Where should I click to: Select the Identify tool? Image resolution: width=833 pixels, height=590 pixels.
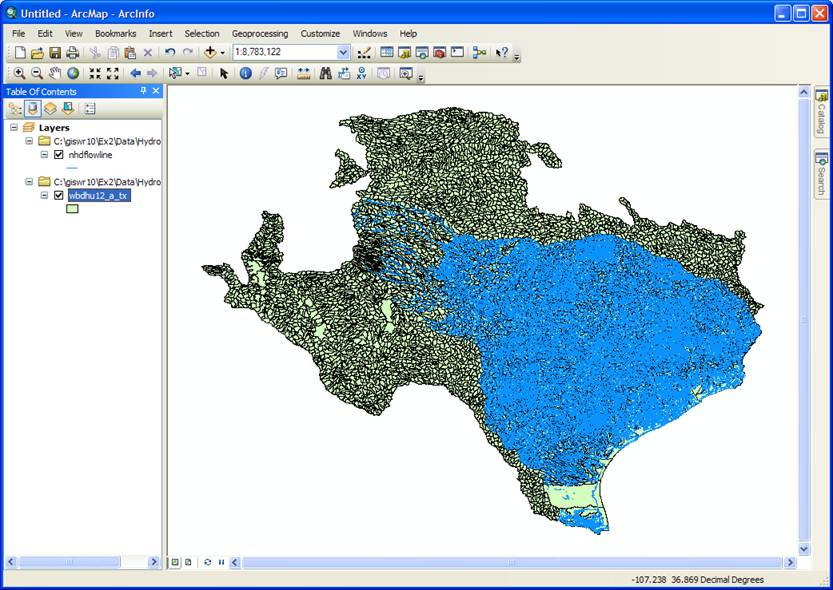click(x=245, y=73)
